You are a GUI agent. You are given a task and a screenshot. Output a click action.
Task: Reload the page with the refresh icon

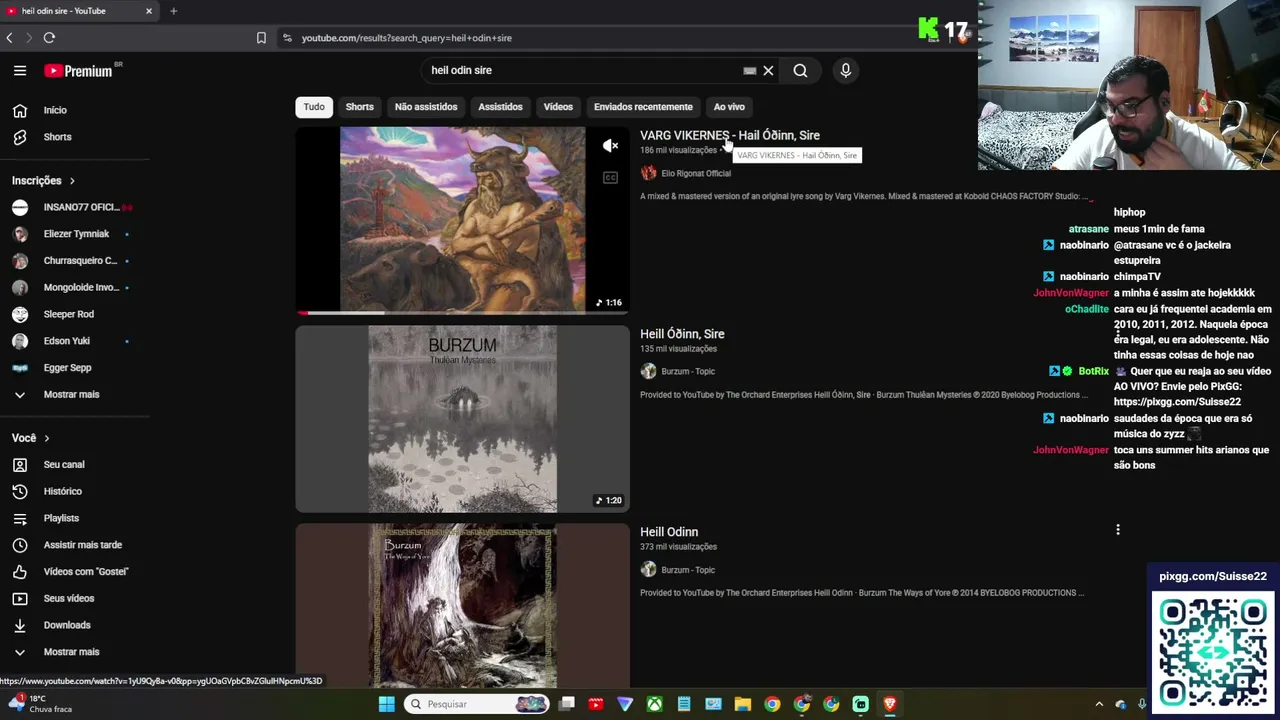[x=49, y=38]
